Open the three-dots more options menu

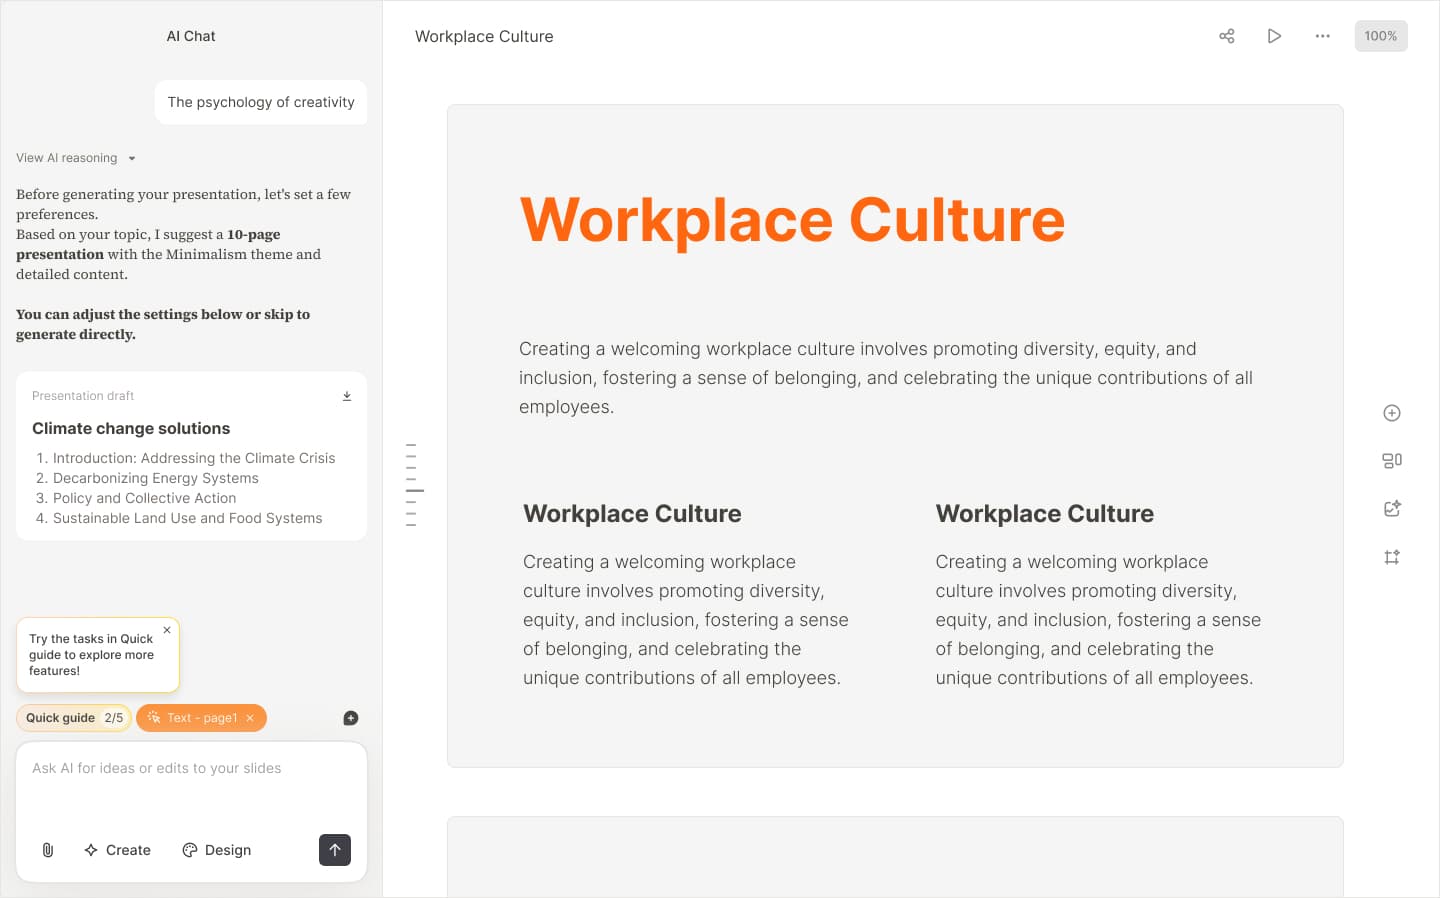click(x=1322, y=36)
